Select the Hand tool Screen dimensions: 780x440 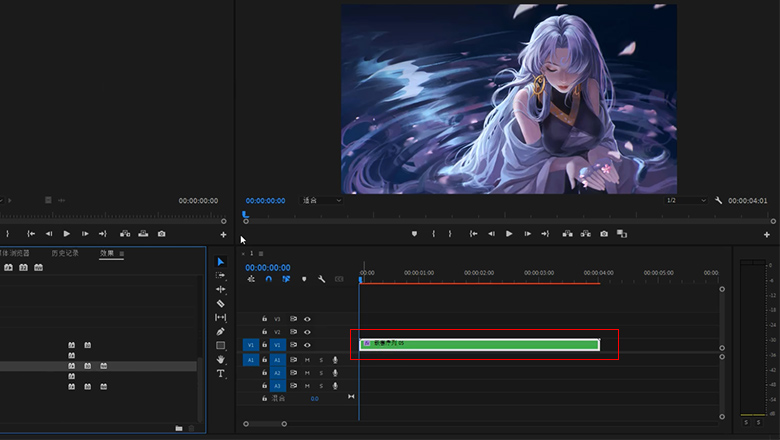click(220, 359)
